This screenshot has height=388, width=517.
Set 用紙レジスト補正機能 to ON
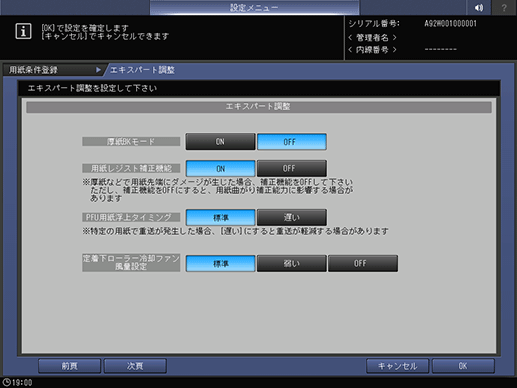click(220, 168)
